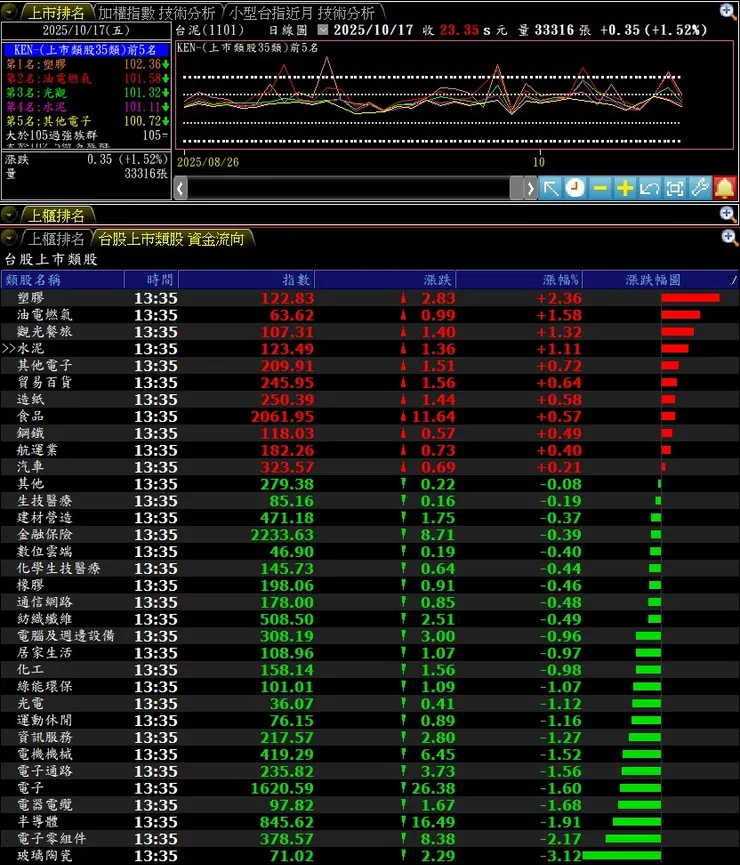Screen dimensions: 740x865
Task: Magnify the middle 上櫃排名 panel
Action: pyautogui.click(x=727, y=213)
